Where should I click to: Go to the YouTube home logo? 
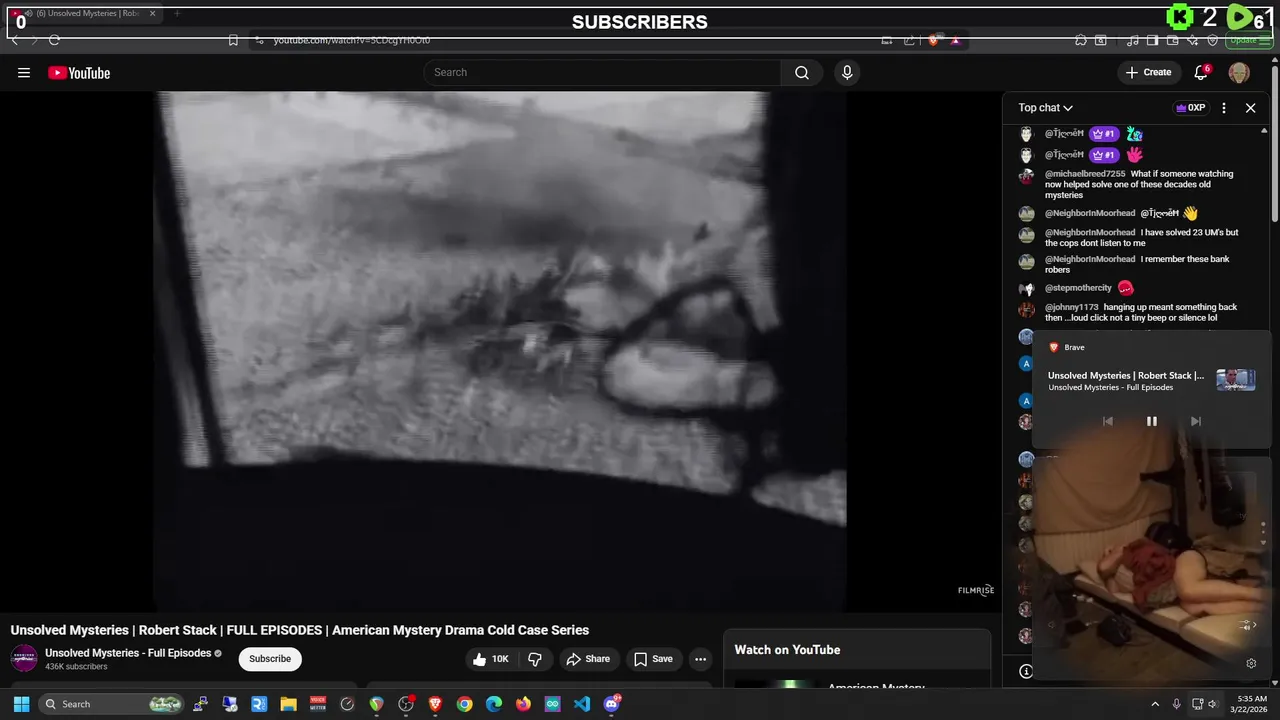point(79,72)
